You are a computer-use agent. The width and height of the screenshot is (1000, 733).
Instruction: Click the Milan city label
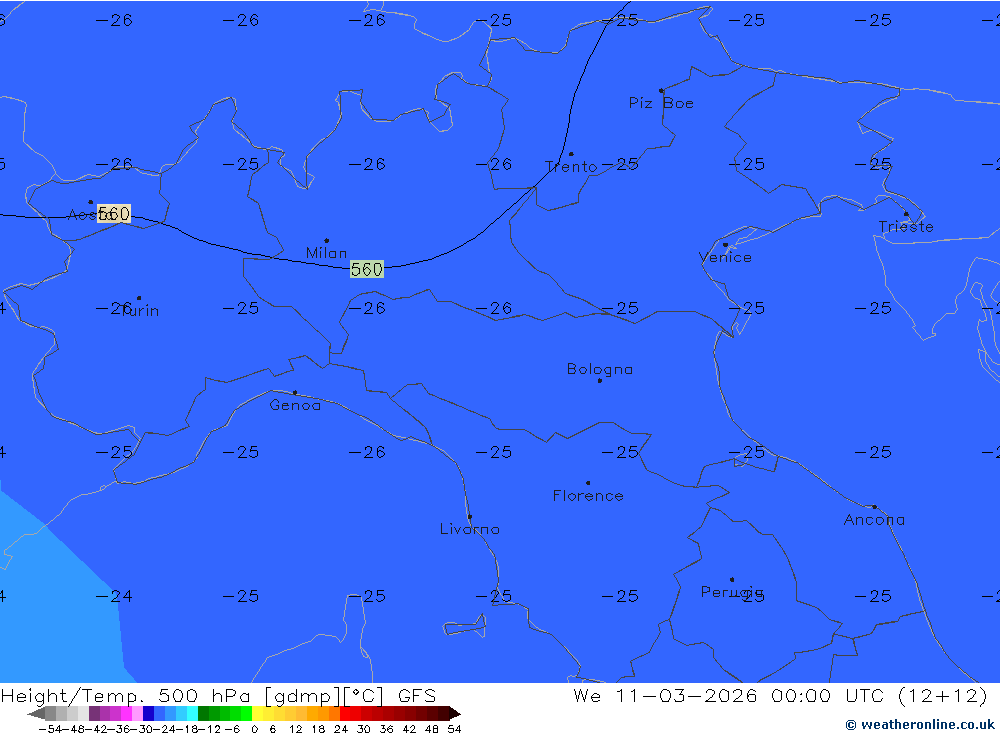tap(327, 253)
